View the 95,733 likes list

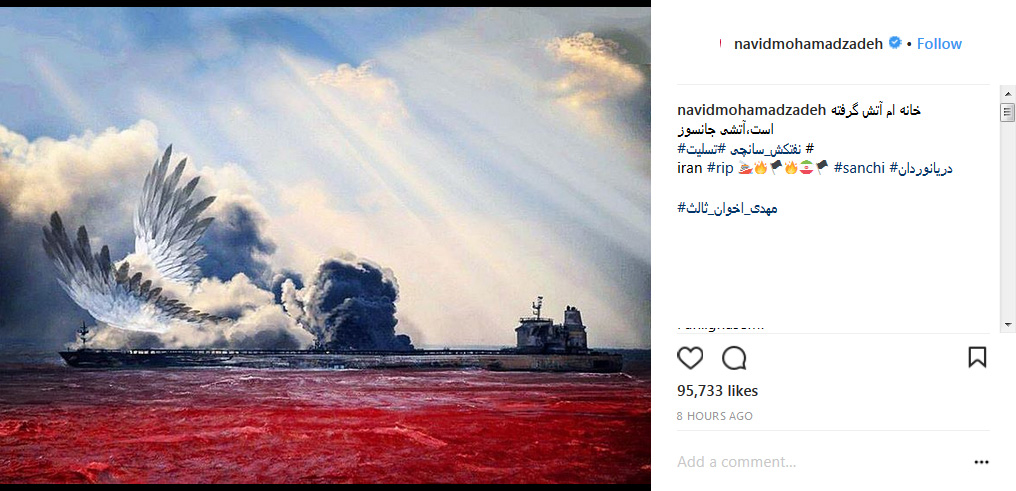click(717, 391)
